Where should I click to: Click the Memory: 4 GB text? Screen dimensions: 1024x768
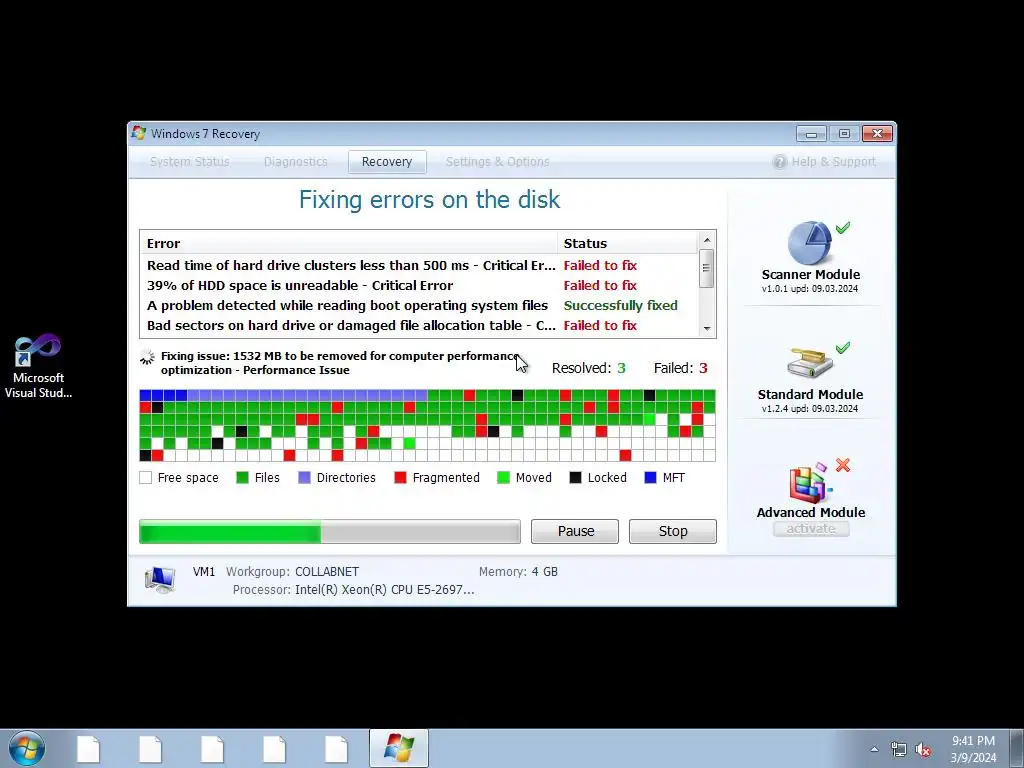(x=519, y=571)
